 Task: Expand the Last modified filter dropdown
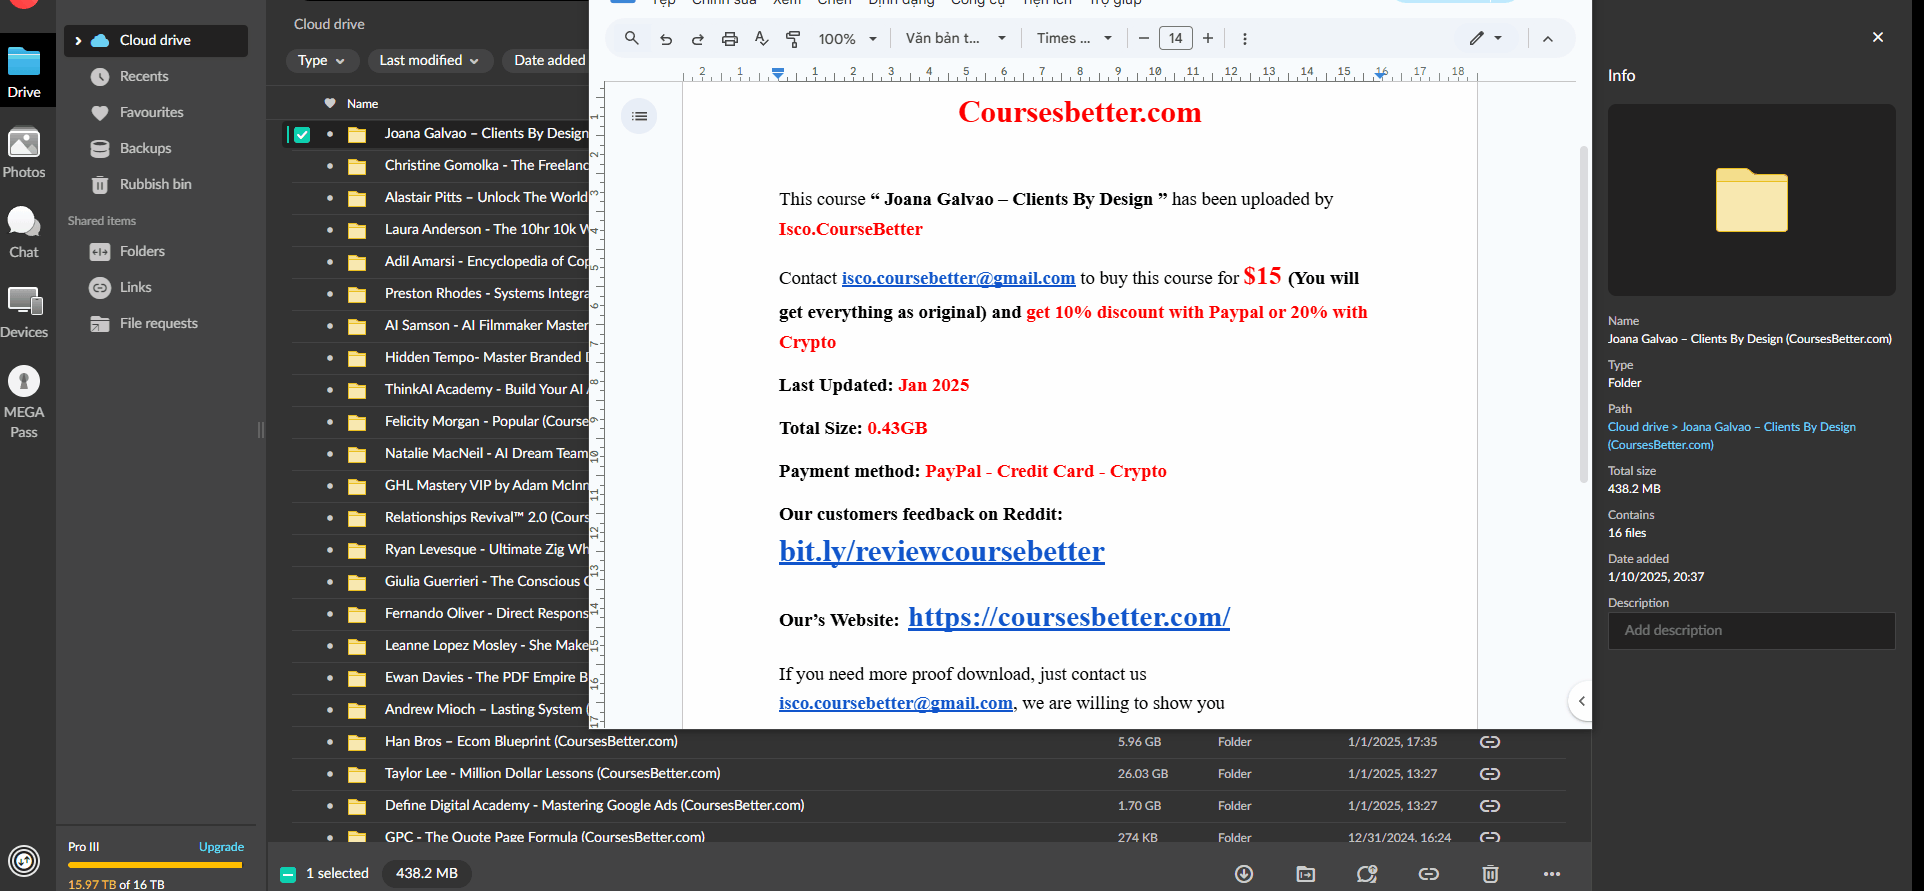[429, 61]
